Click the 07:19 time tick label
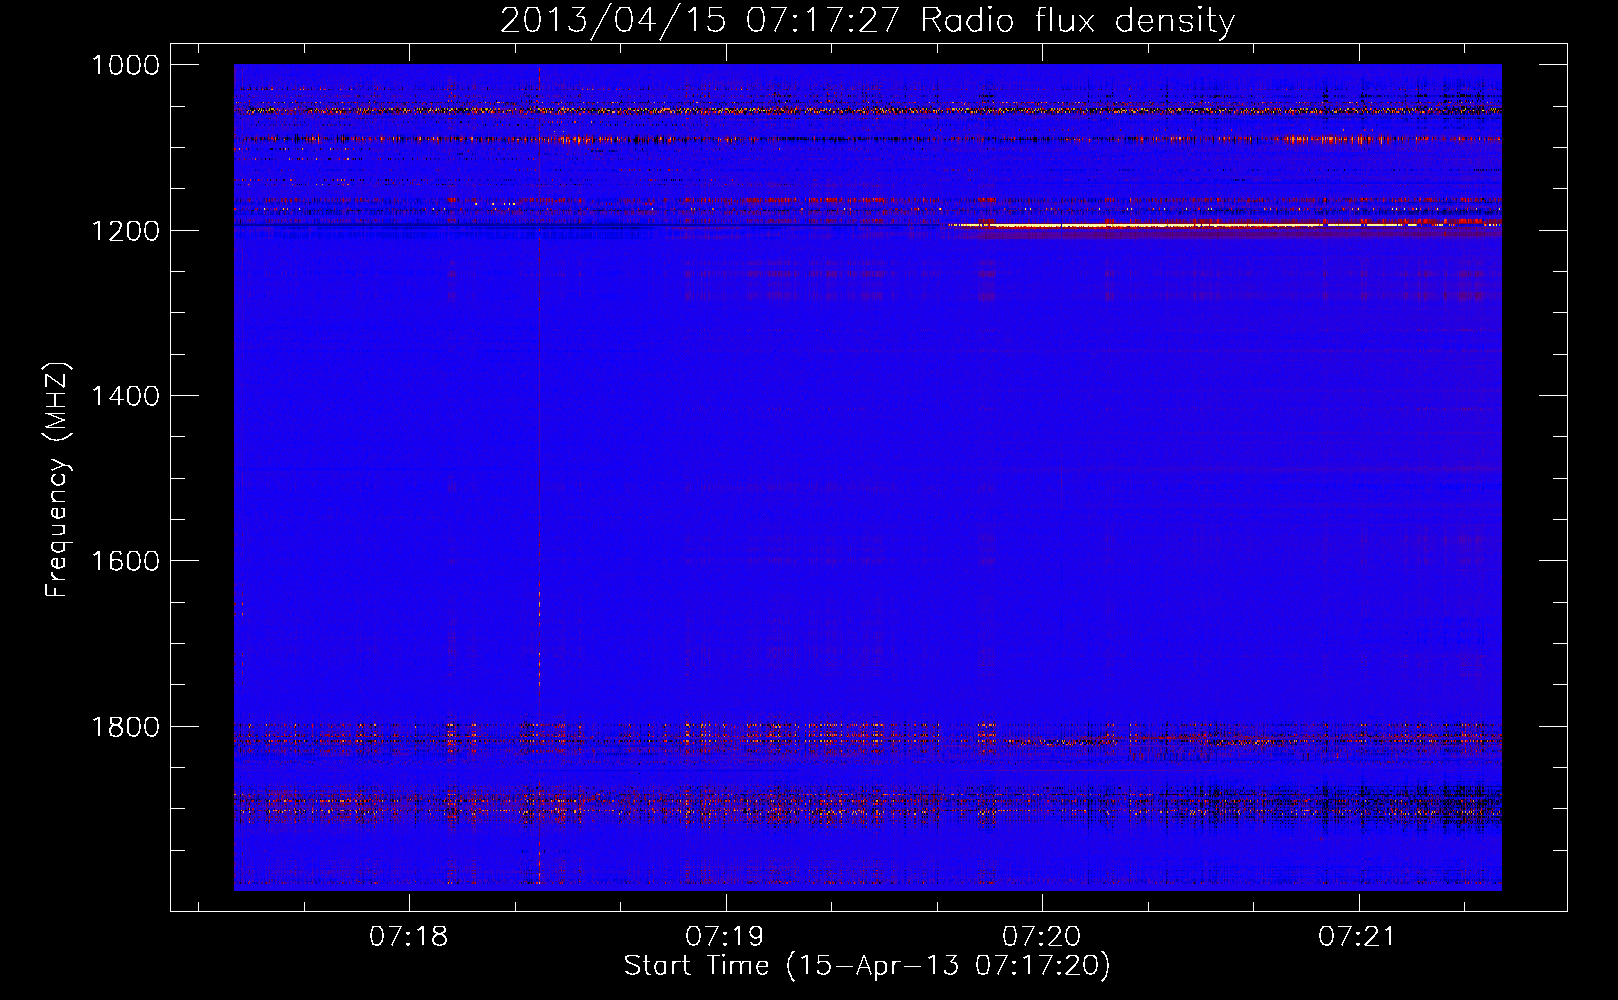This screenshot has width=1618, height=1000. [x=725, y=937]
